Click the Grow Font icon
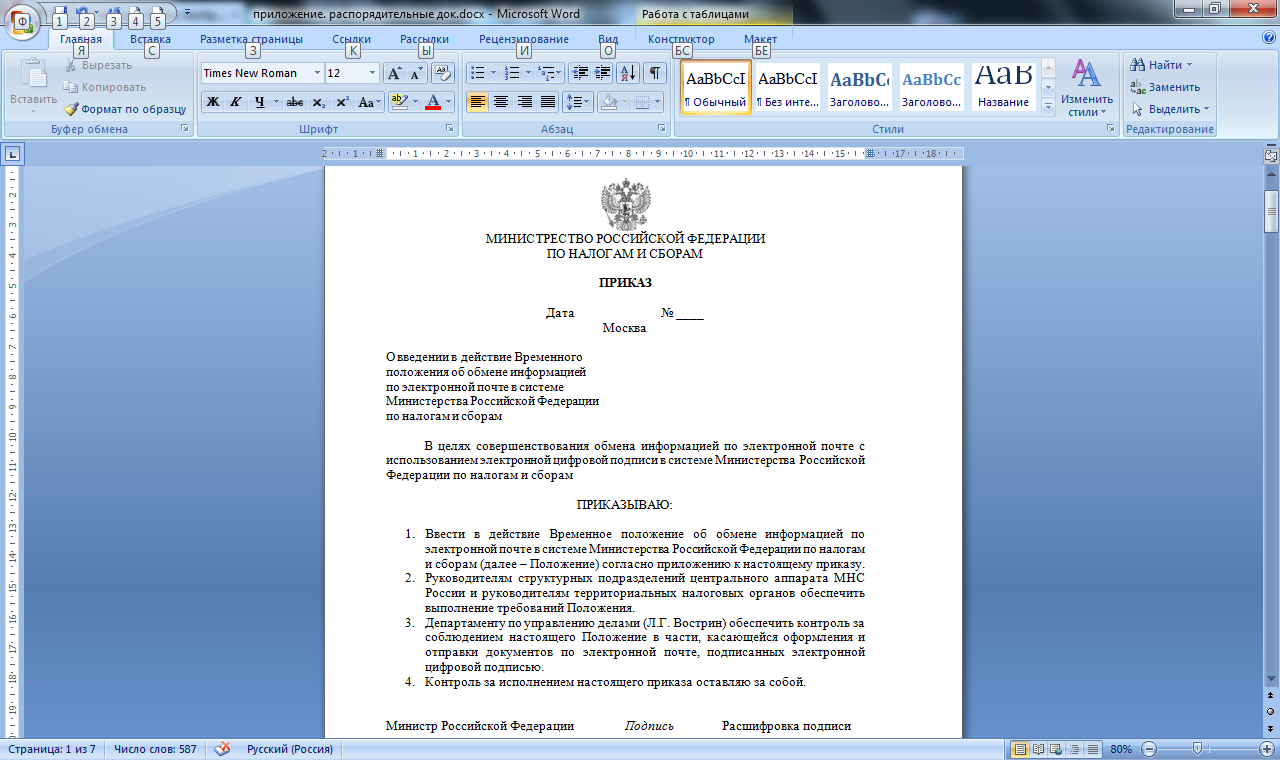The height and width of the screenshot is (760, 1280). pyautogui.click(x=394, y=73)
